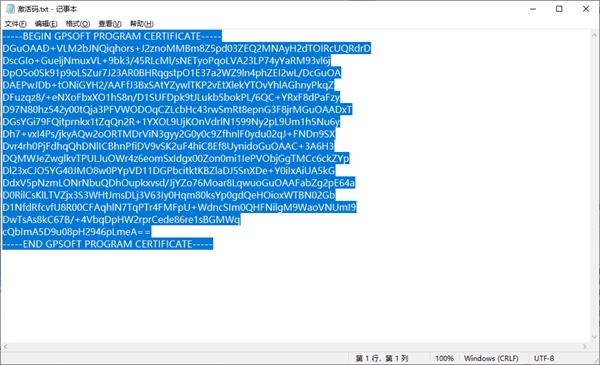Click the vertical scrollbar down arrow
The height and width of the screenshot is (365, 600).
(594, 337)
